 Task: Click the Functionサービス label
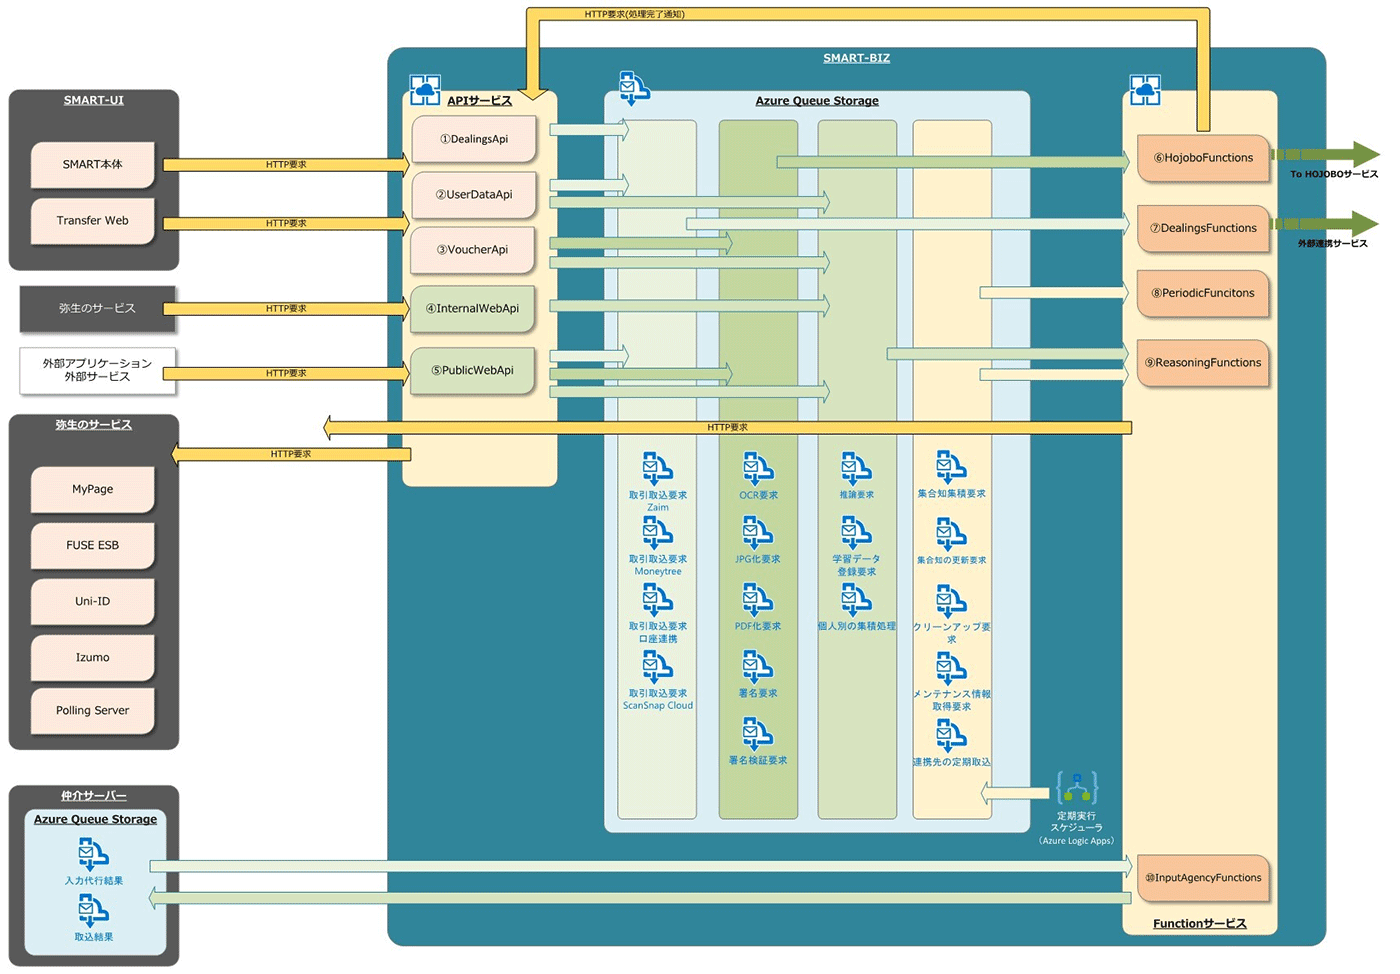pos(1199,923)
